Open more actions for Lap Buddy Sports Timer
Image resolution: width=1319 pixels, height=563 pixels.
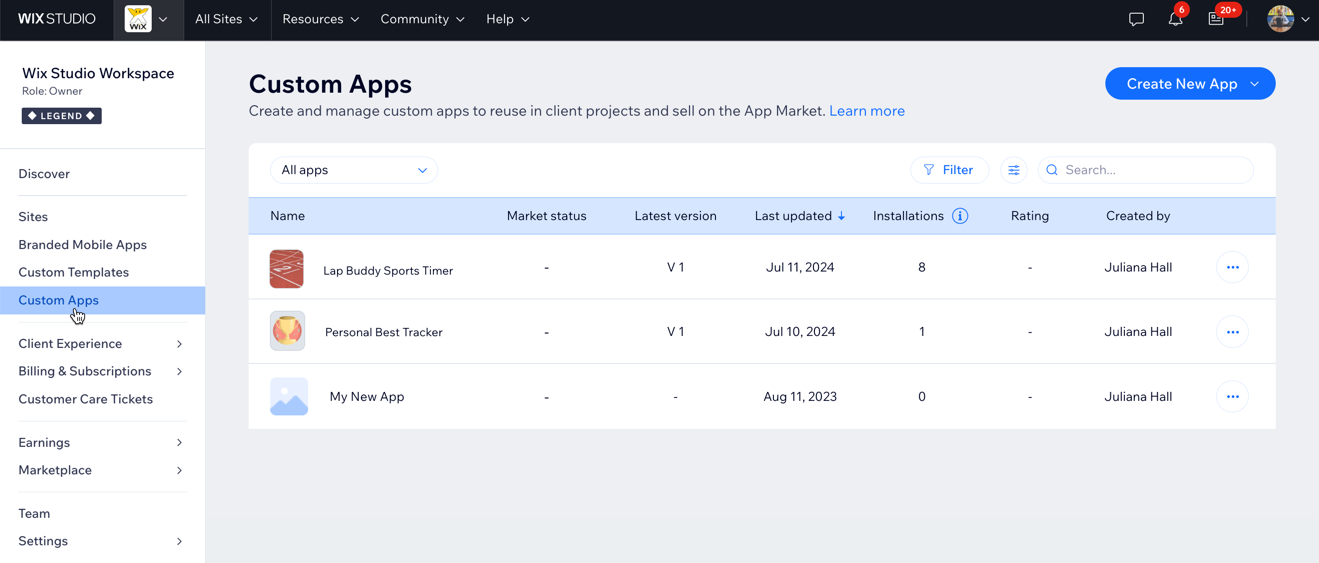click(1232, 267)
